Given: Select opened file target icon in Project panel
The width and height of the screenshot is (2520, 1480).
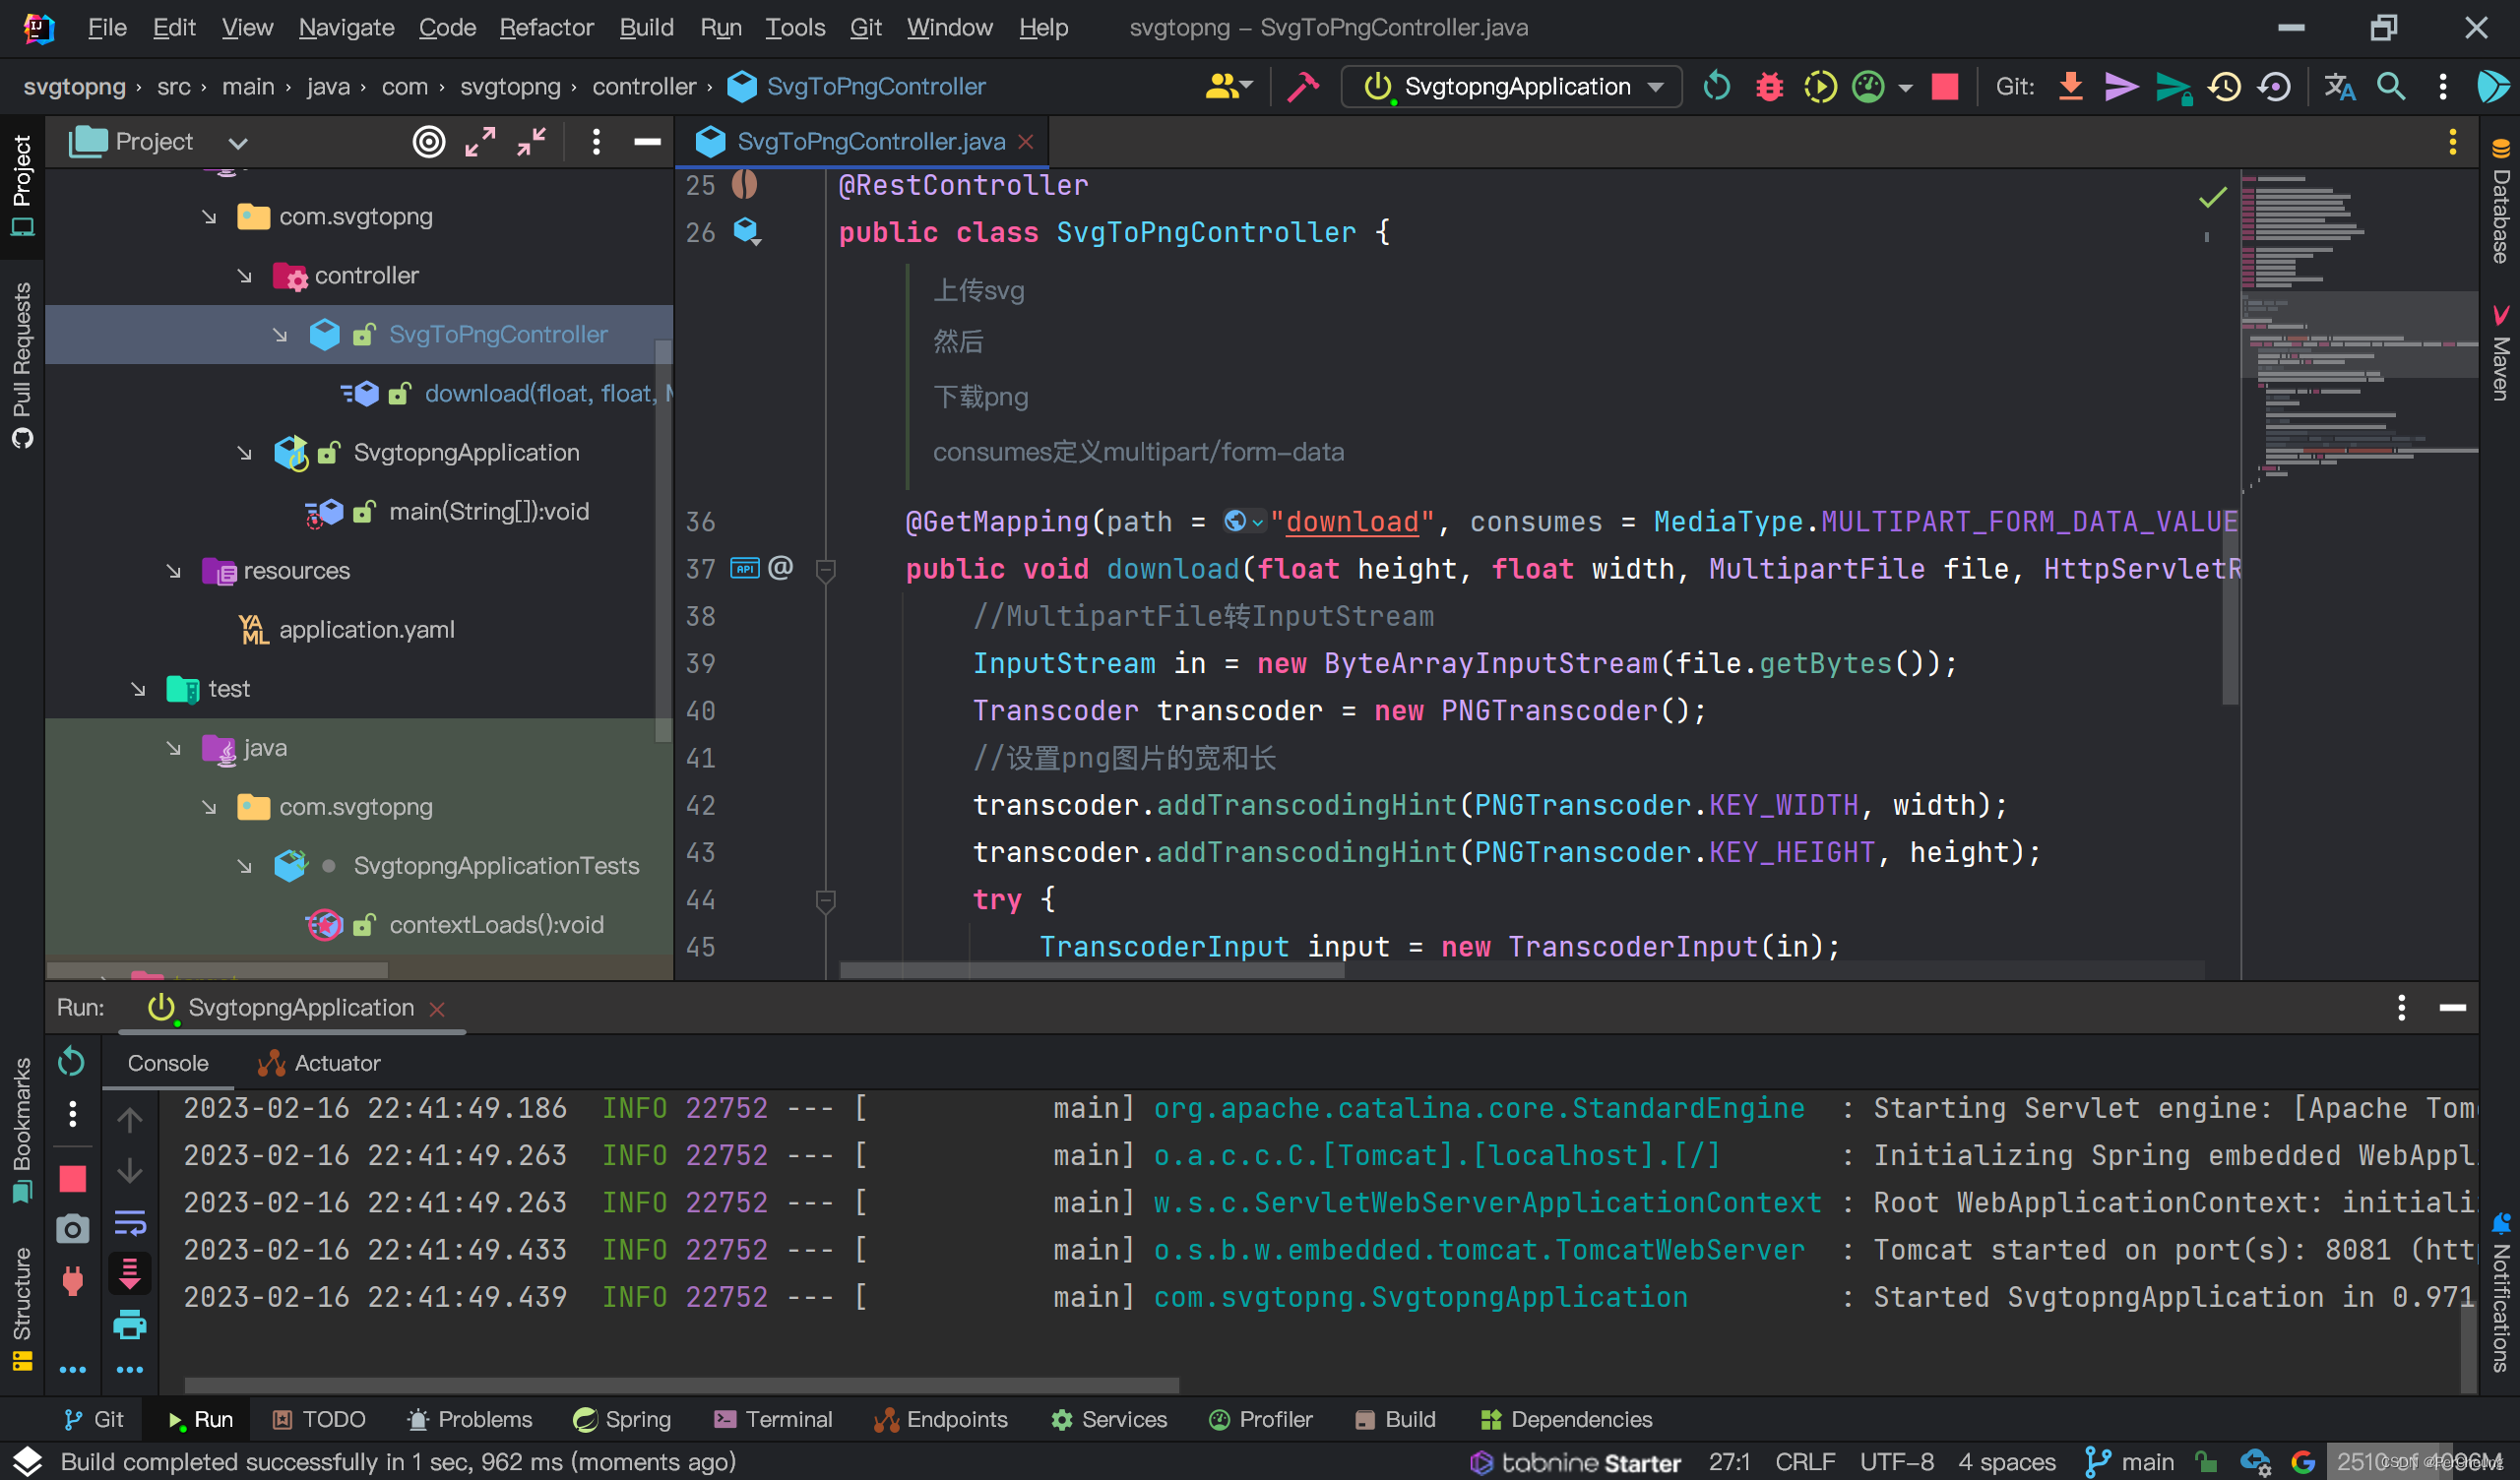Looking at the screenshot, I should [429, 142].
